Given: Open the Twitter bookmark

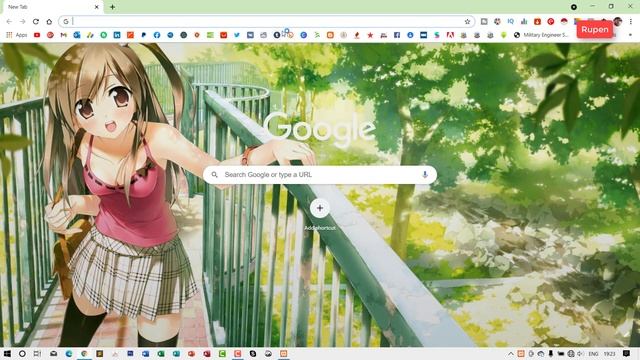Looking at the screenshot, I should pos(237,35).
